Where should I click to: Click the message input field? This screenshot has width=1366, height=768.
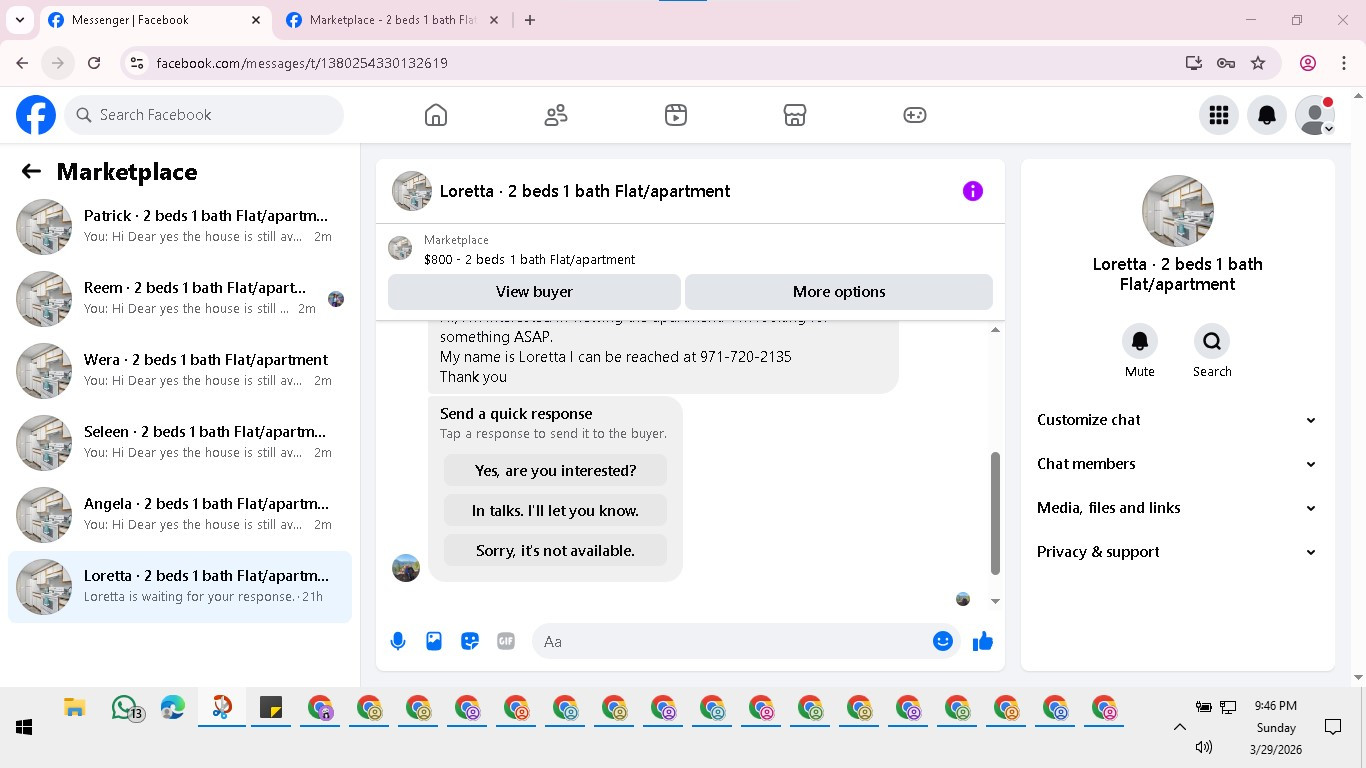point(745,641)
